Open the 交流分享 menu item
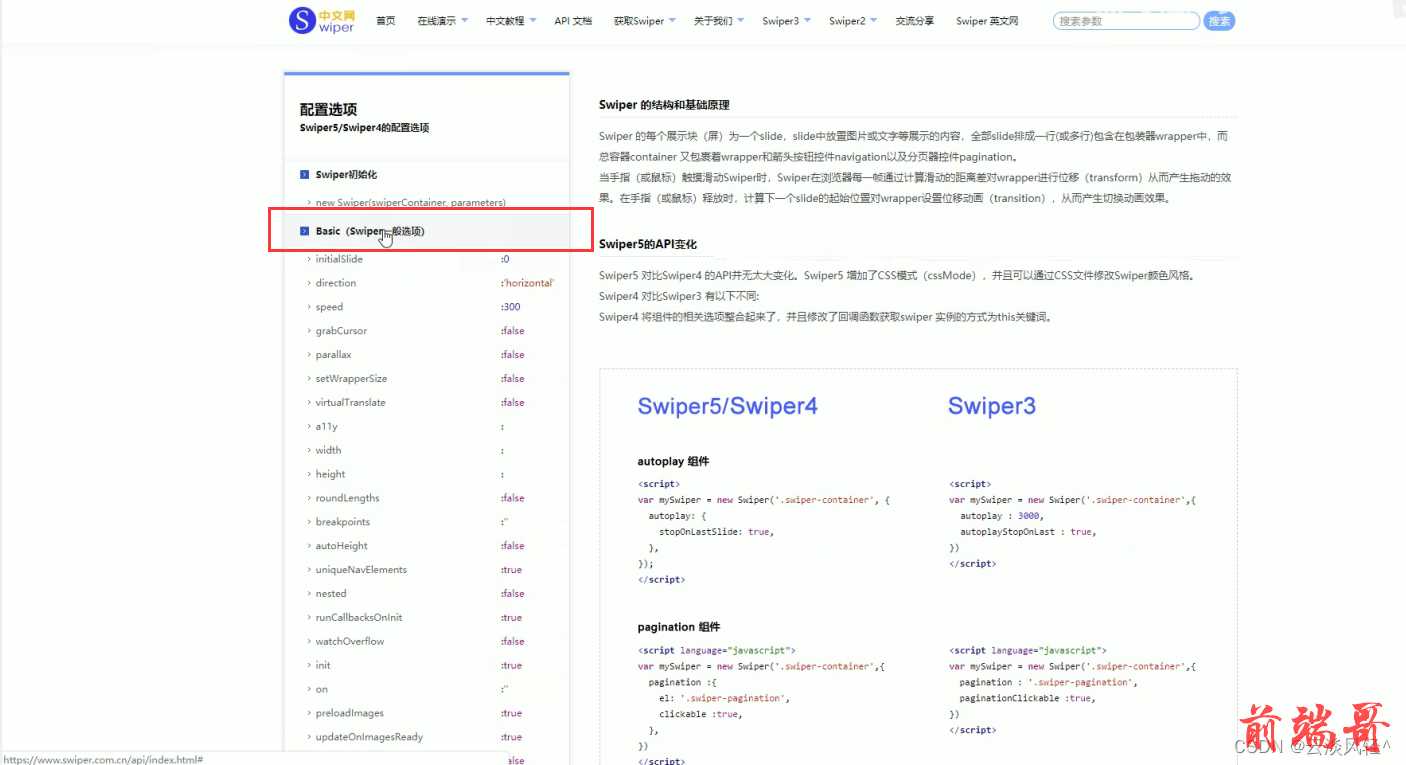Screen dimensions: 1406x765 tap(915, 21)
